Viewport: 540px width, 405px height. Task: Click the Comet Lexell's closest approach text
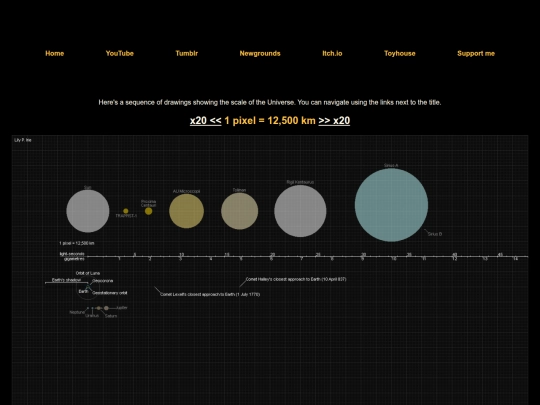click(x=210, y=294)
